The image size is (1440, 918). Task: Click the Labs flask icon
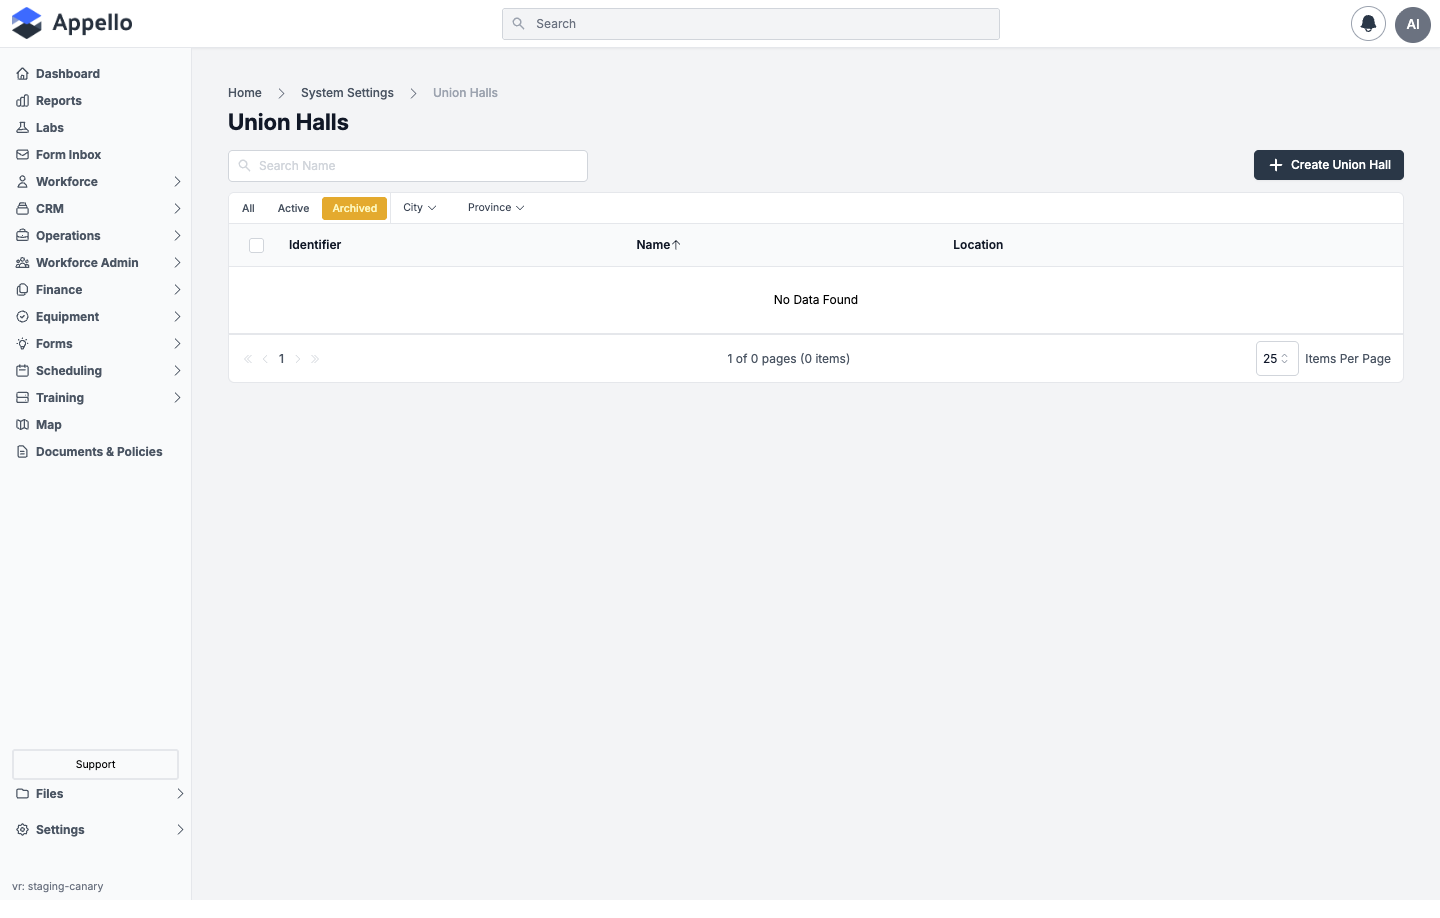[x=22, y=128]
